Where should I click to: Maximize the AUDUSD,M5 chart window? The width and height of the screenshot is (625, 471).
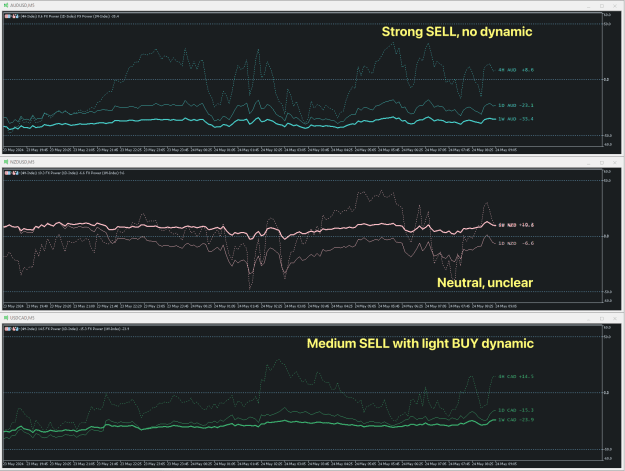[x=602, y=6]
